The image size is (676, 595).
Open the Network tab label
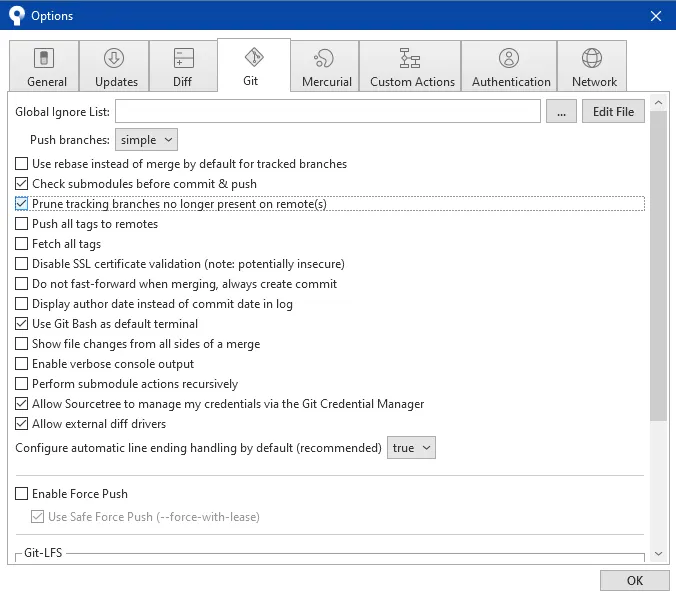click(595, 82)
